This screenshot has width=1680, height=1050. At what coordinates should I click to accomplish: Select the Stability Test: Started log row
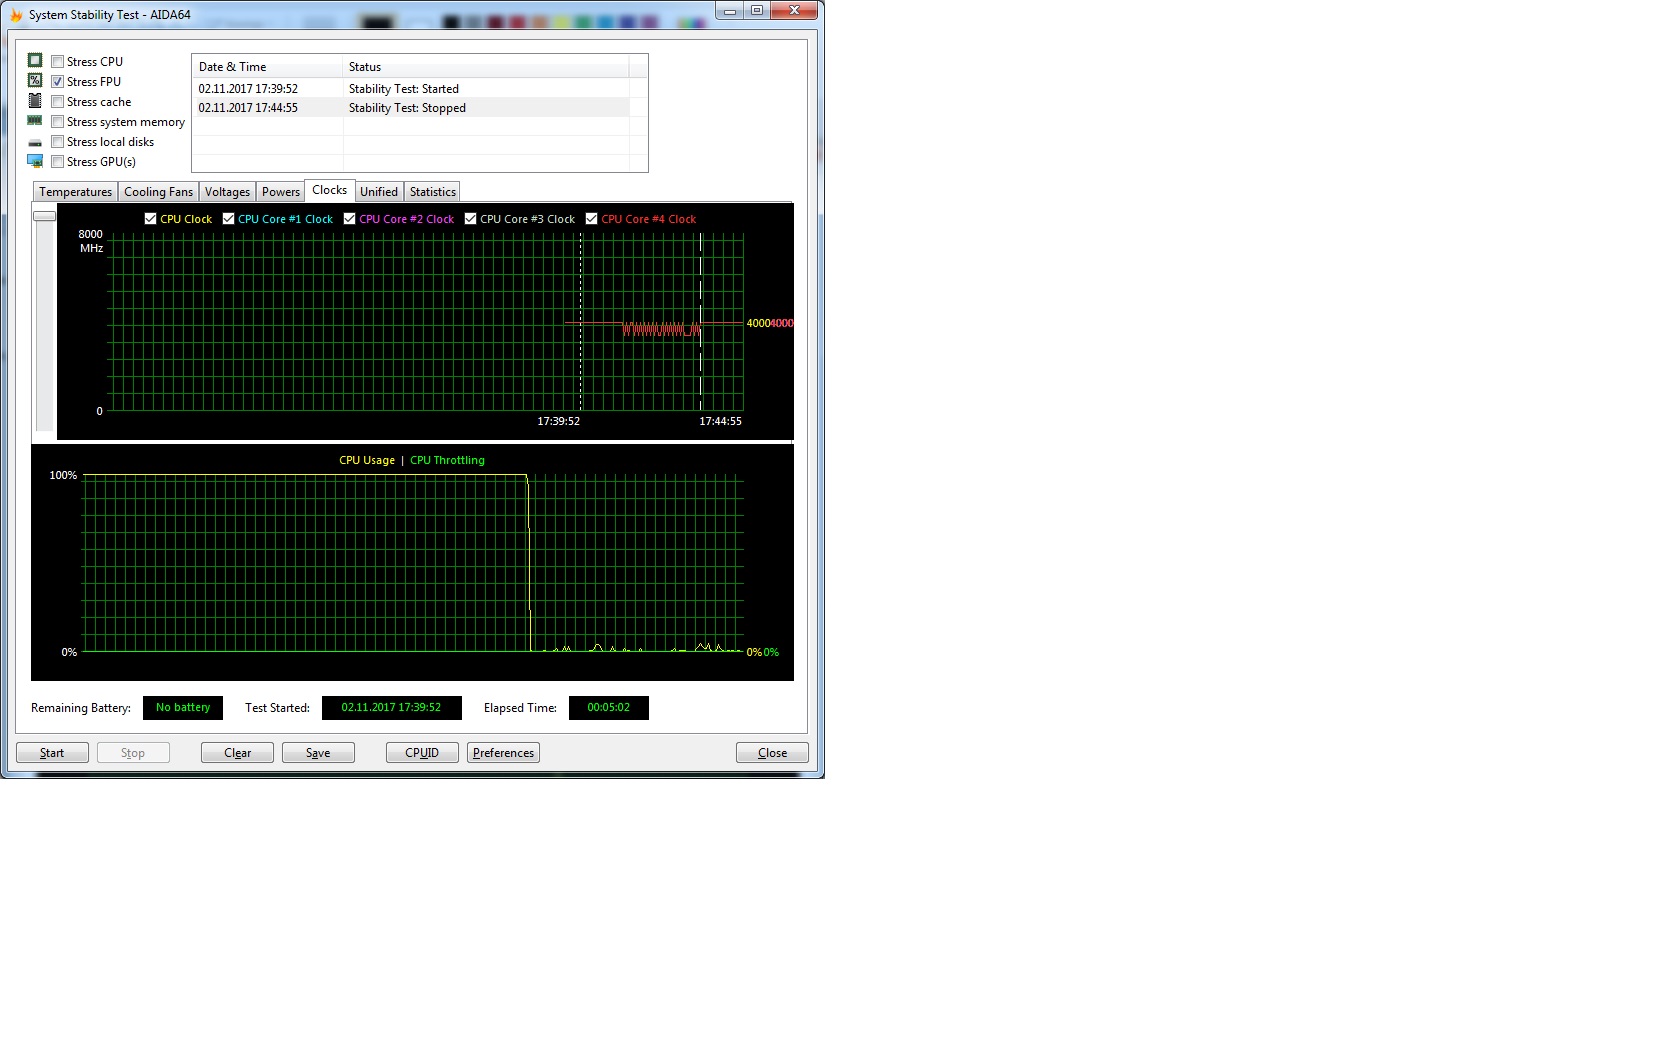point(411,89)
